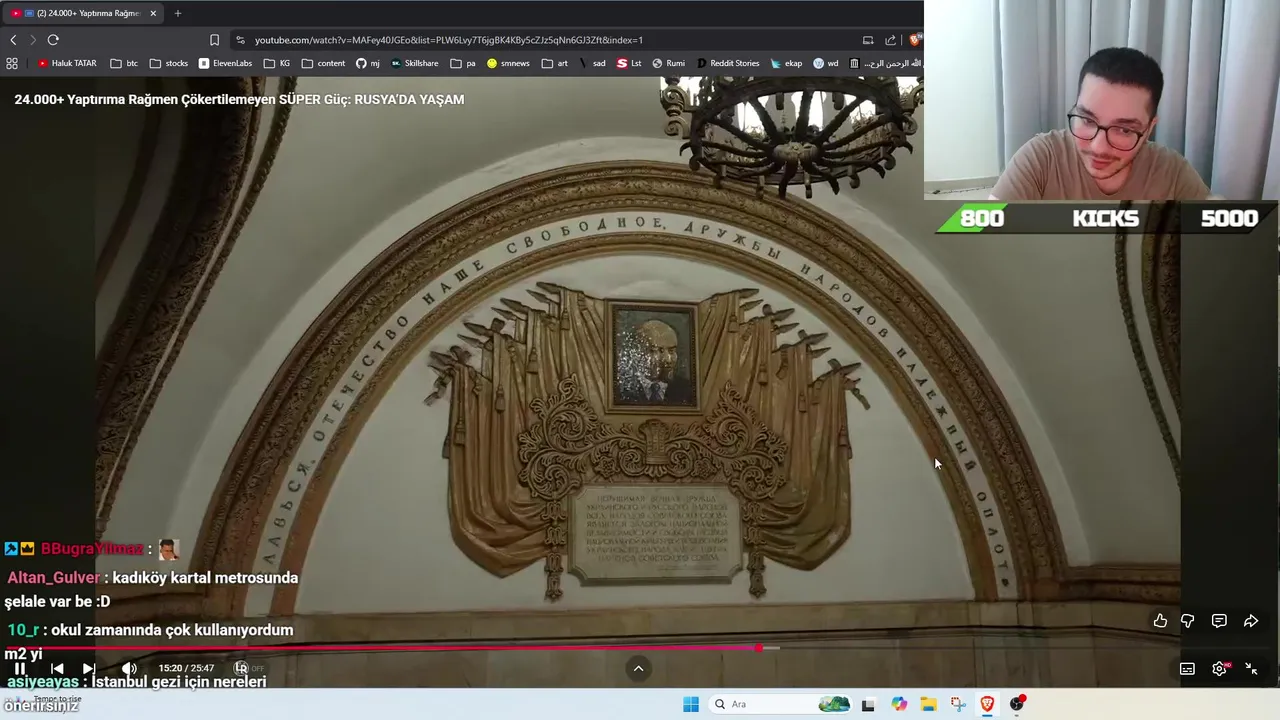
Task: Skip to the next video in playlist
Action: click(89, 668)
